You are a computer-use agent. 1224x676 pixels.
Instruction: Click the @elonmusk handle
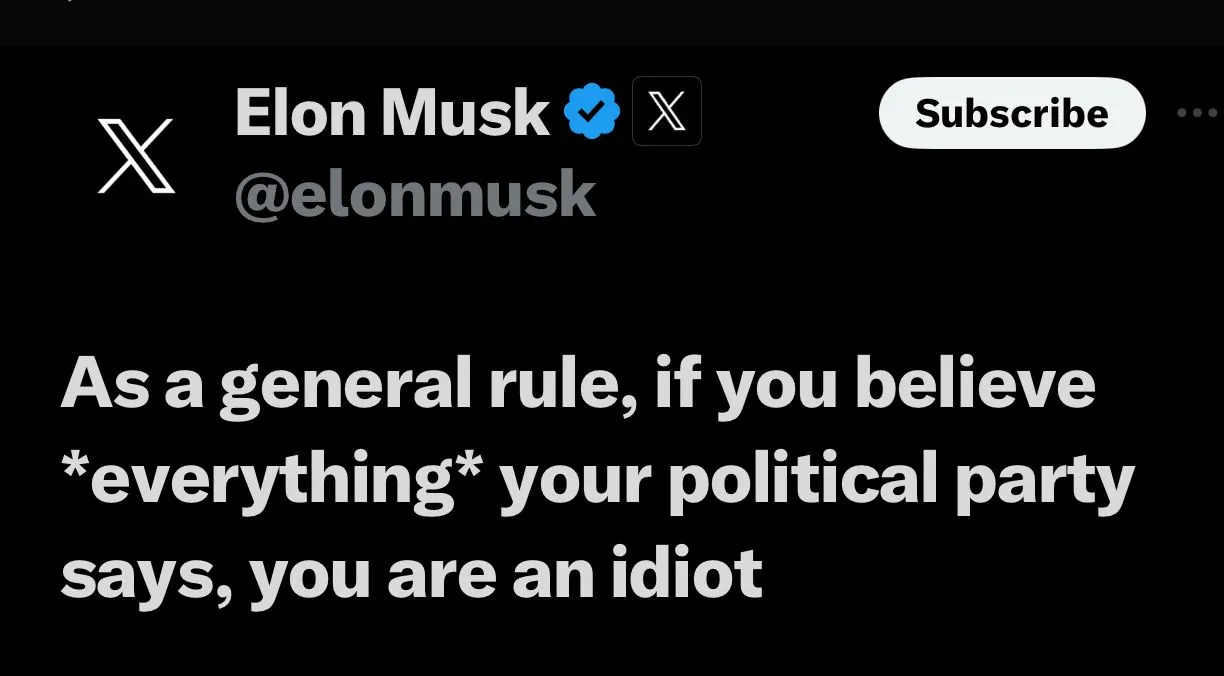[x=415, y=194]
